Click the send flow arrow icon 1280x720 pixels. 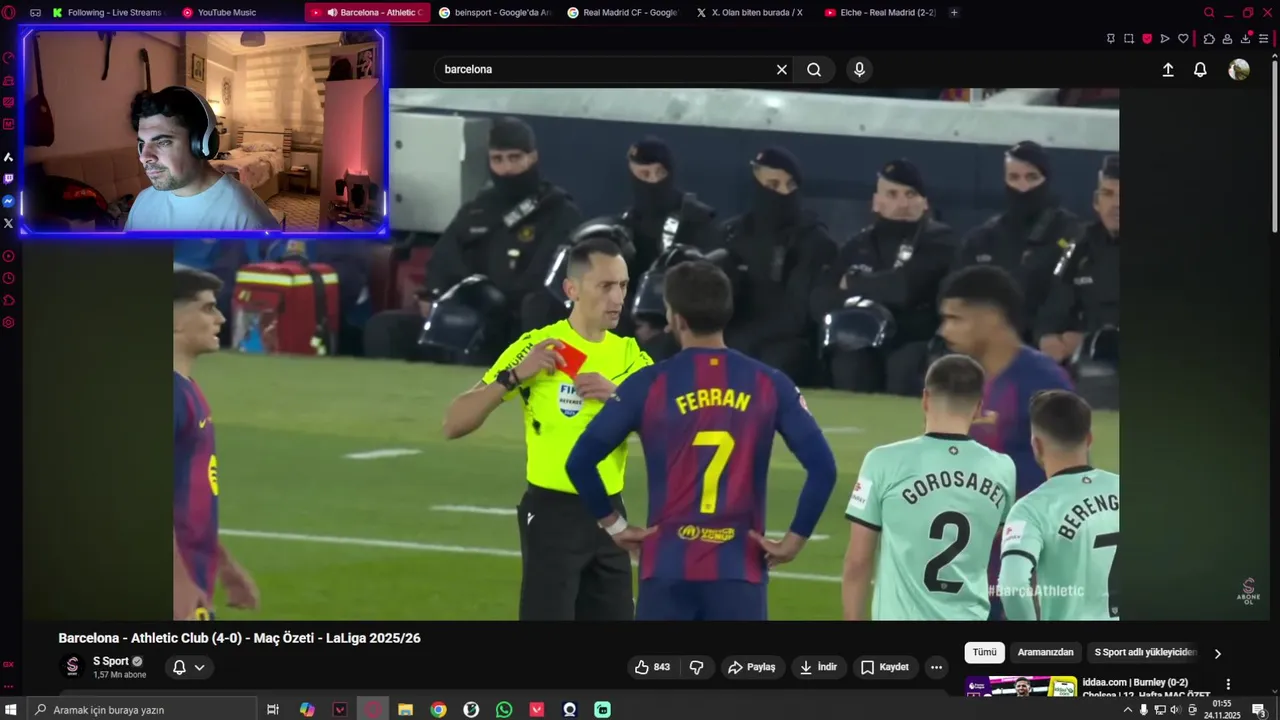1165,39
